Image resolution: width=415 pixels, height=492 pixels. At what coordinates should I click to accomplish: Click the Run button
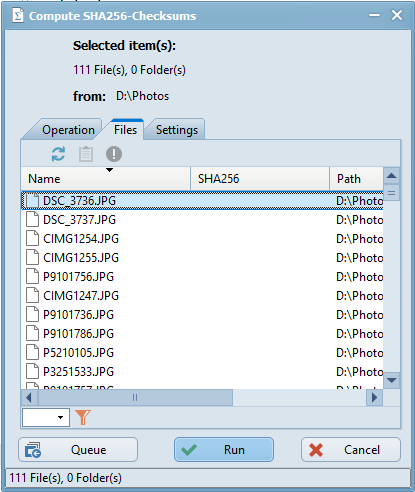pyautogui.click(x=224, y=450)
